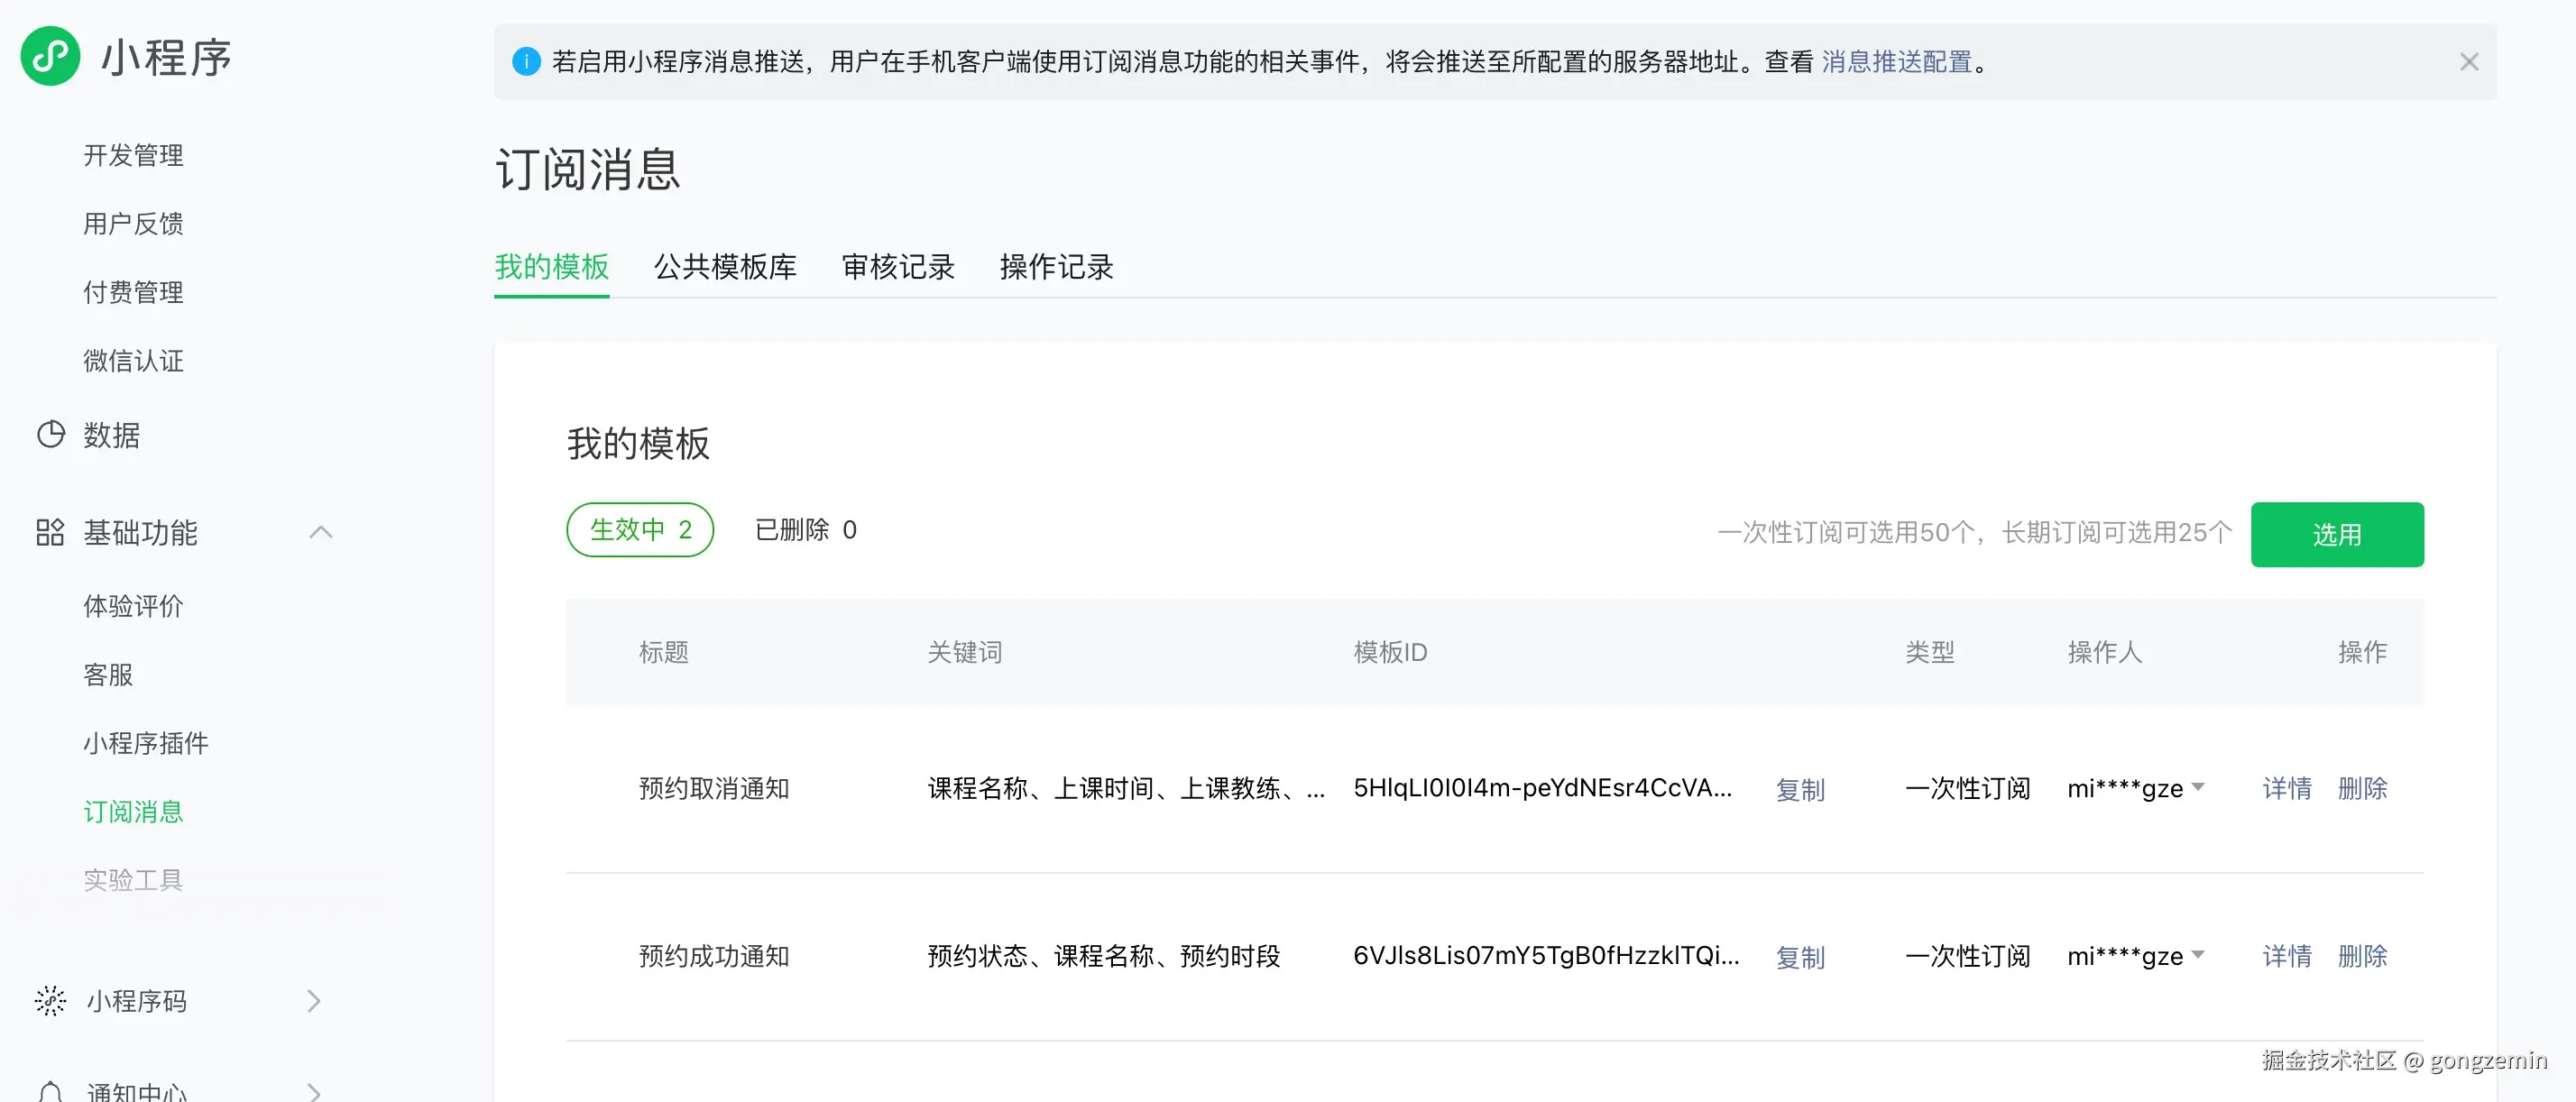Click the 小程序码 sunburst icon
The width and height of the screenshot is (2576, 1102).
click(x=50, y=1001)
